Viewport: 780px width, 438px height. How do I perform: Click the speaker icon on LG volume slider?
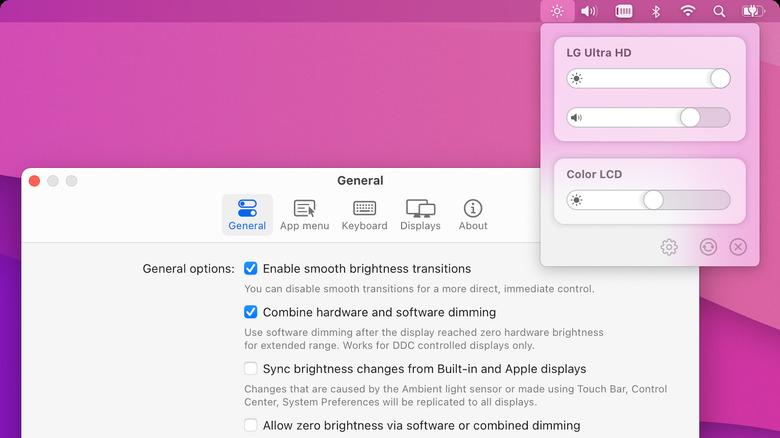pyautogui.click(x=576, y=118)
